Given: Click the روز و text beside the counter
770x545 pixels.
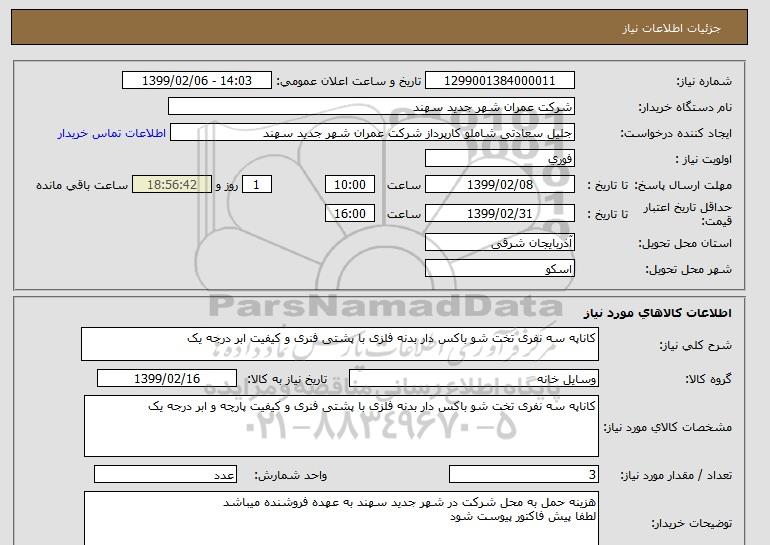Looking at the screenshot, I should pyautogui.click(x=227, y=185).
